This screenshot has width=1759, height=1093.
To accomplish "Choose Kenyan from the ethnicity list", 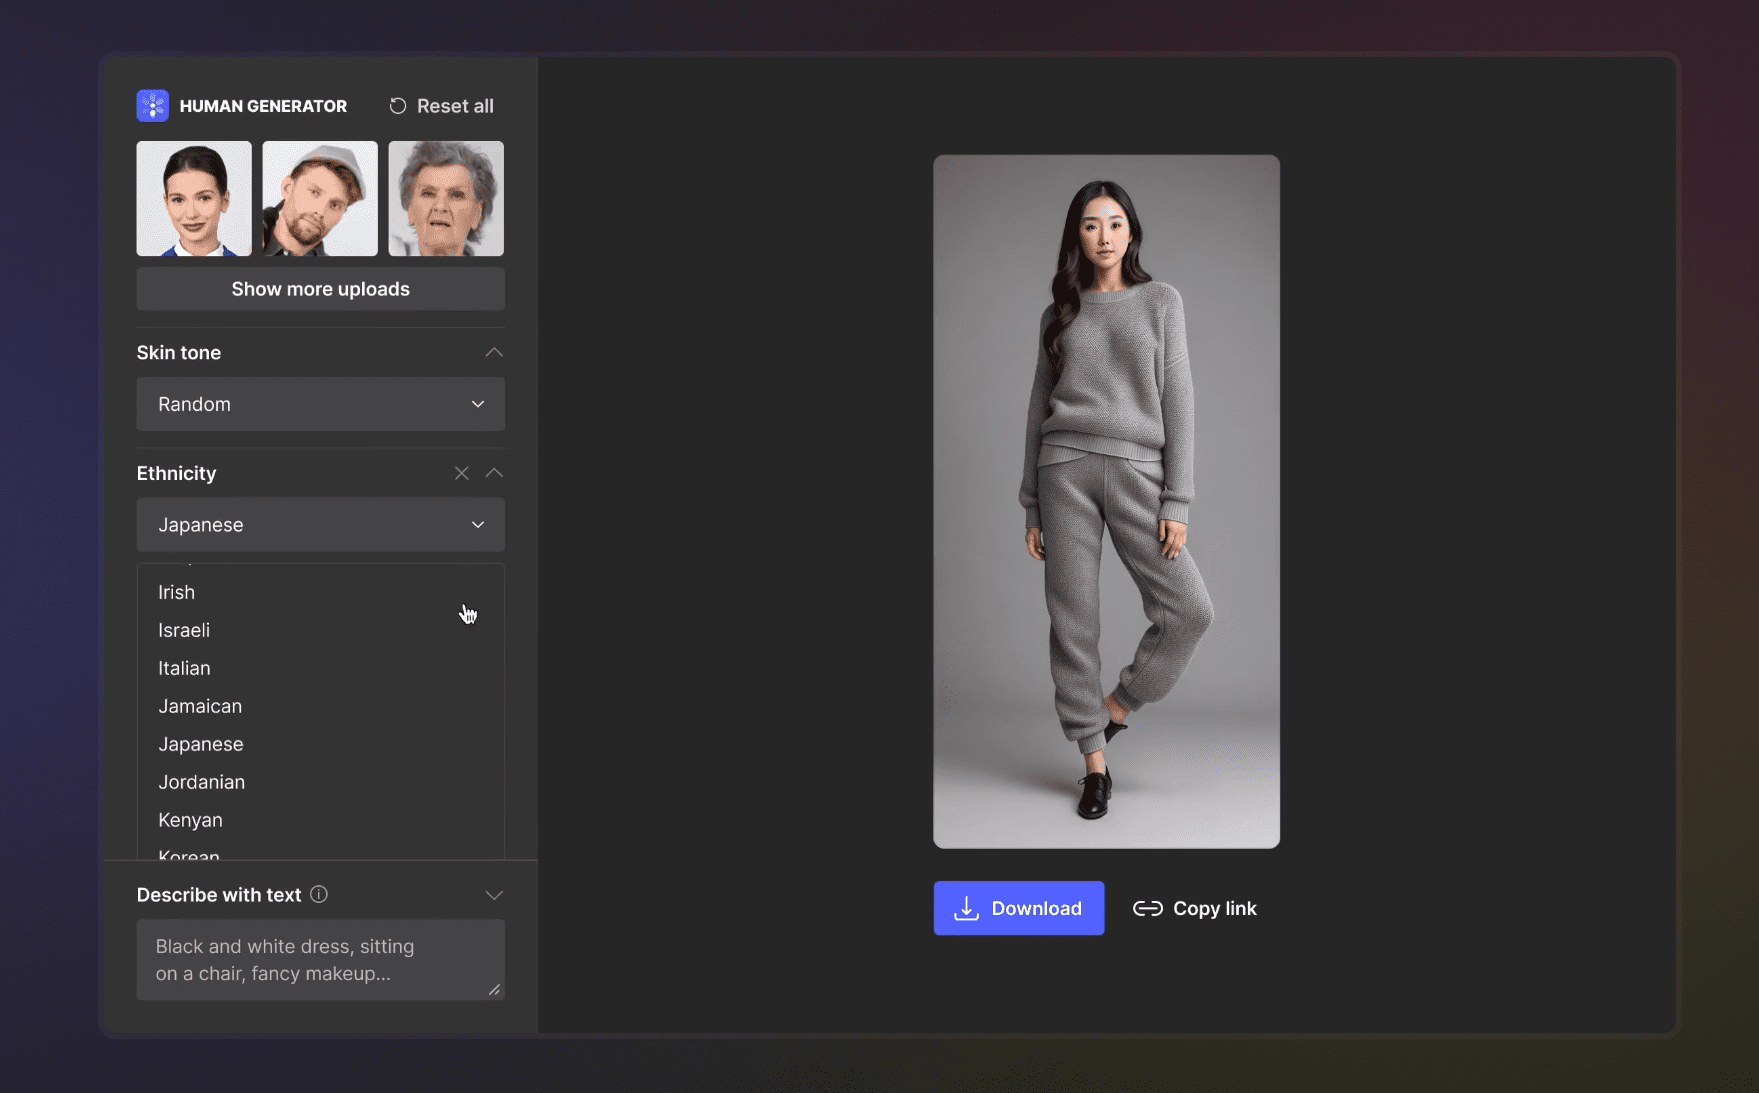I will (190, 820).
